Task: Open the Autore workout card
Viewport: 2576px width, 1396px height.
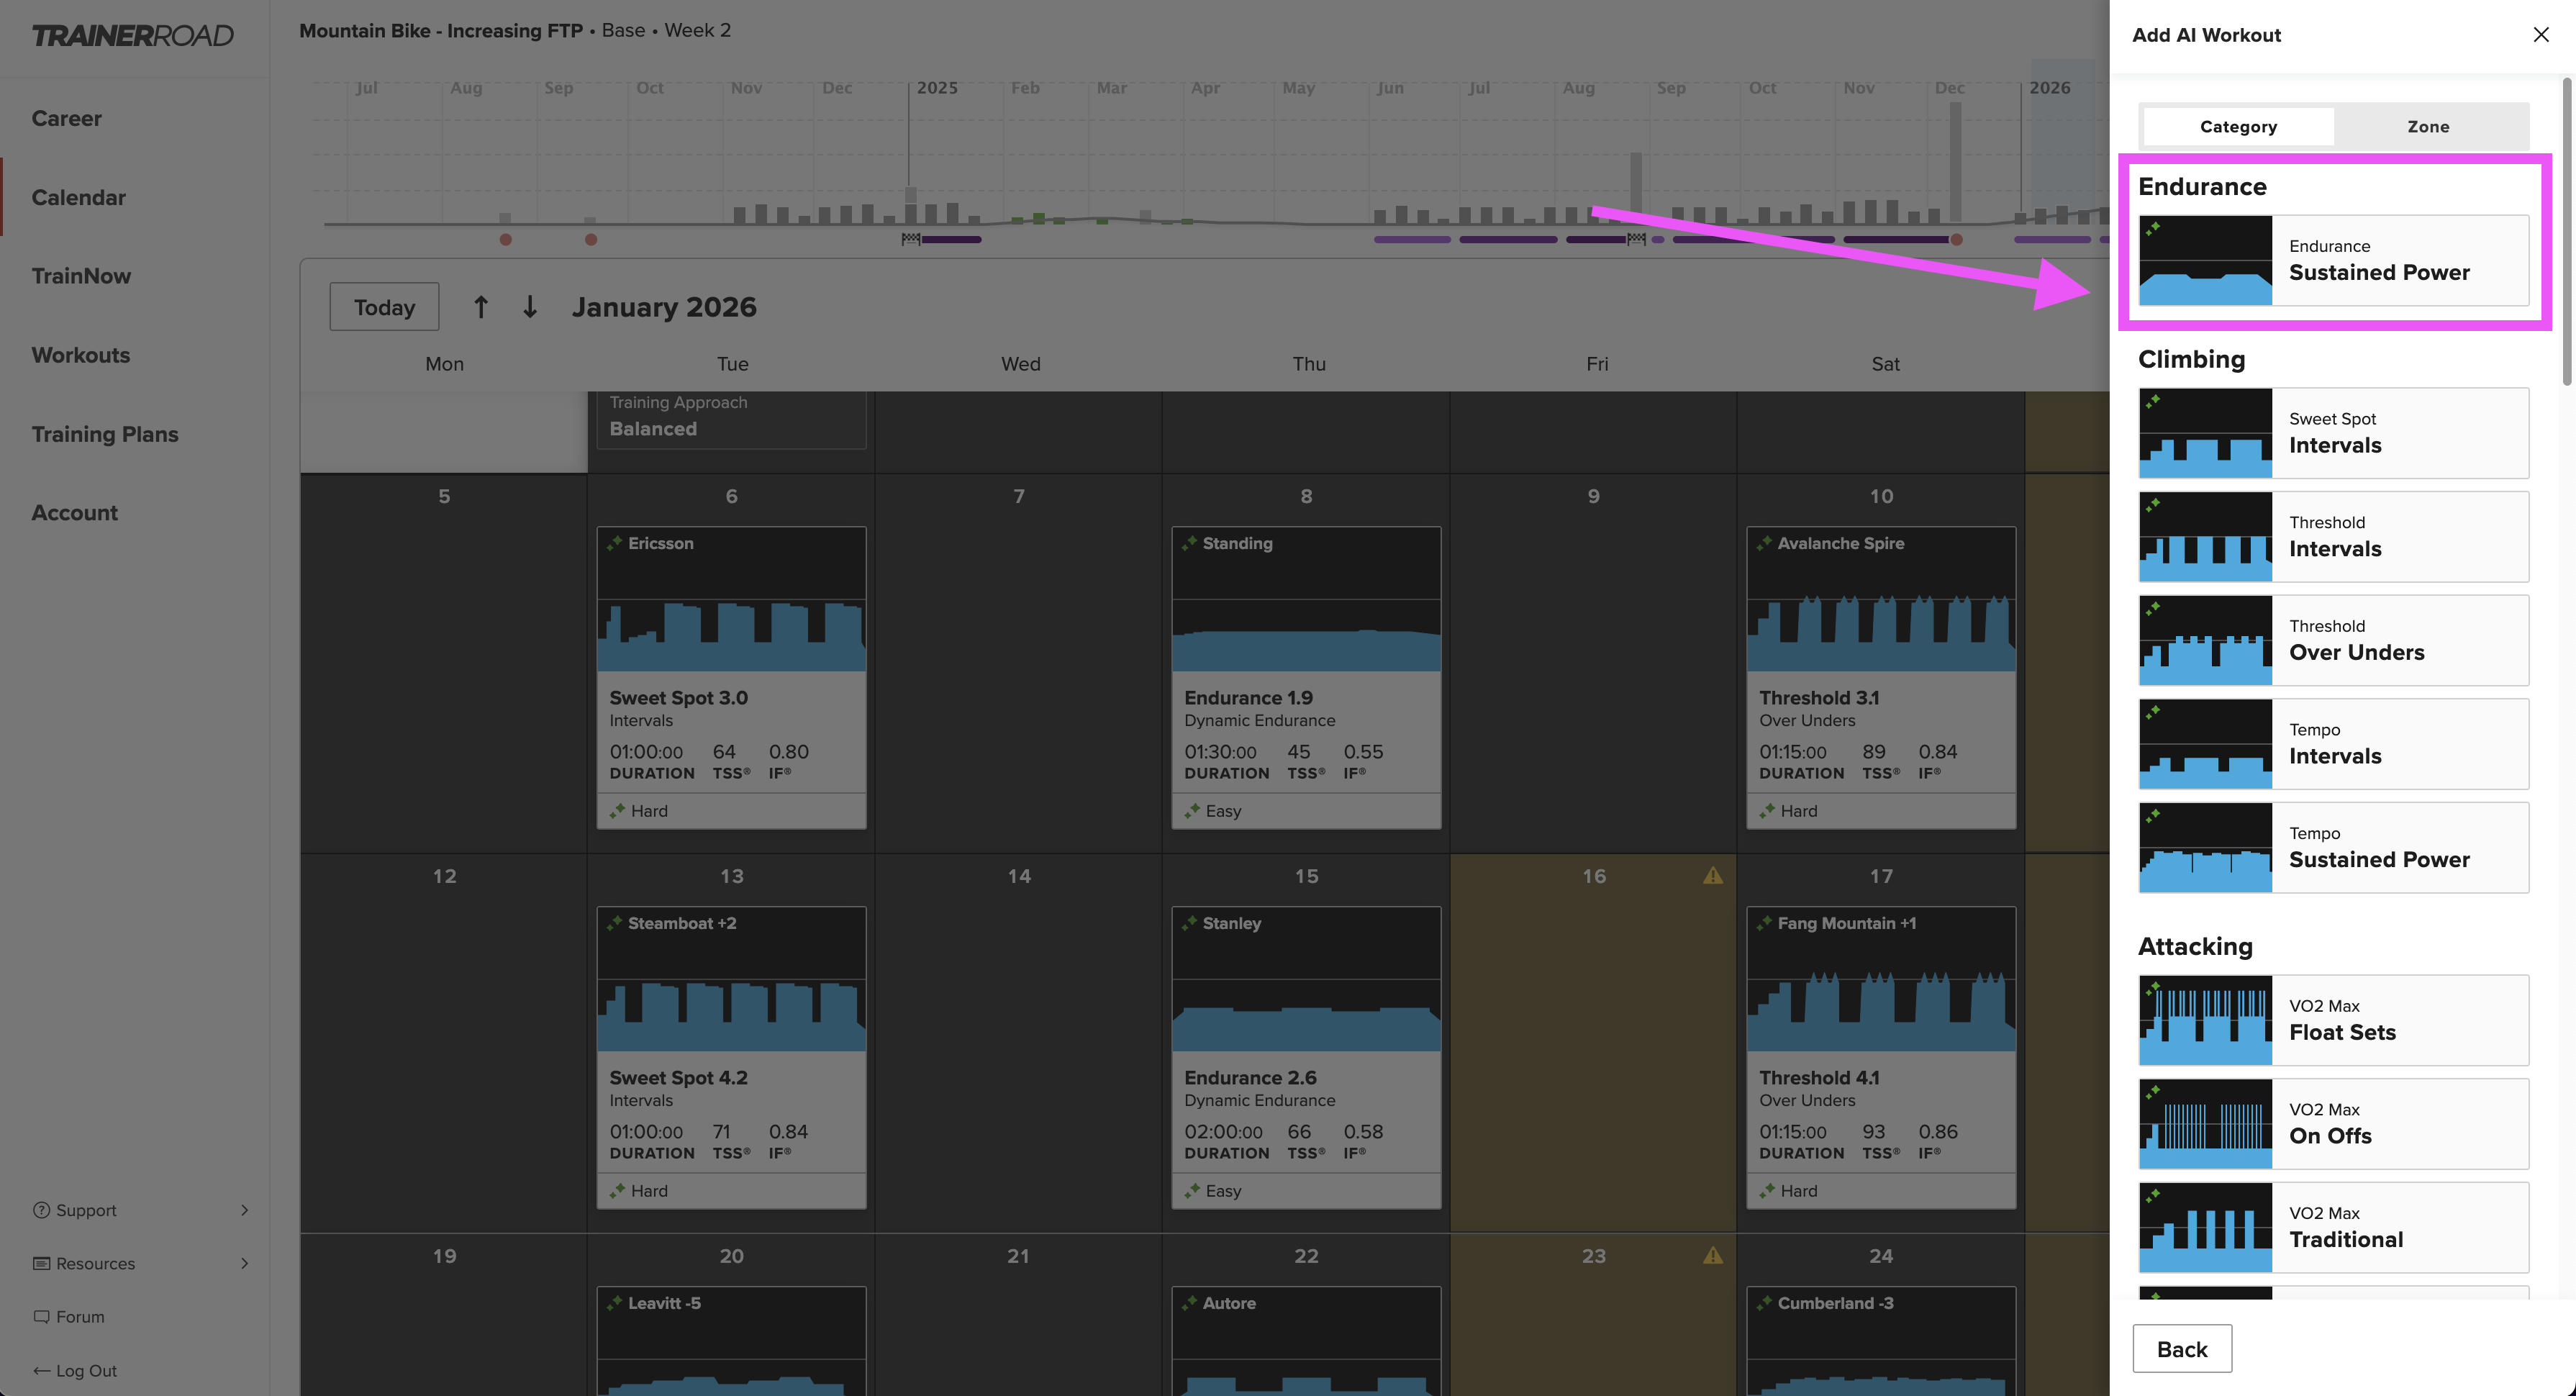Action: coord(1306,1340)
